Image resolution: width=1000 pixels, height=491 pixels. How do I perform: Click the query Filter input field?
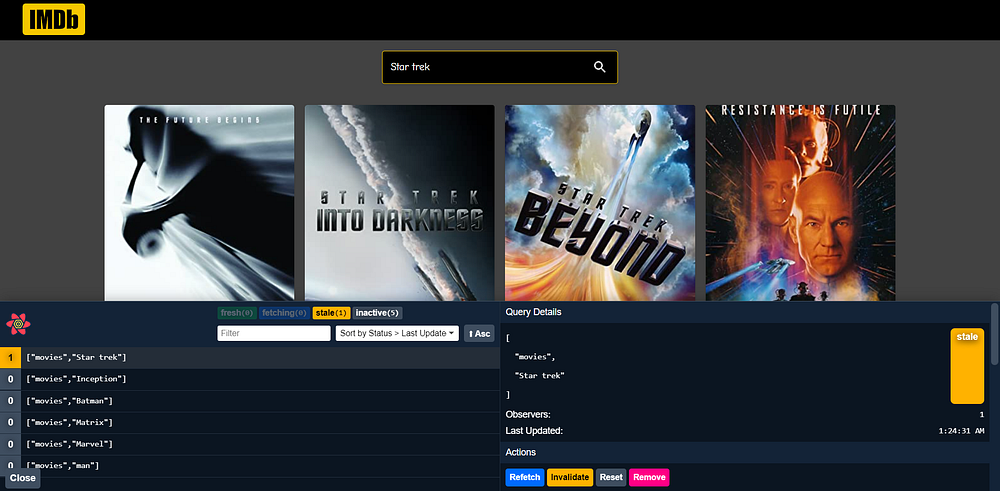pyautogui.click(x=274, y=333)
